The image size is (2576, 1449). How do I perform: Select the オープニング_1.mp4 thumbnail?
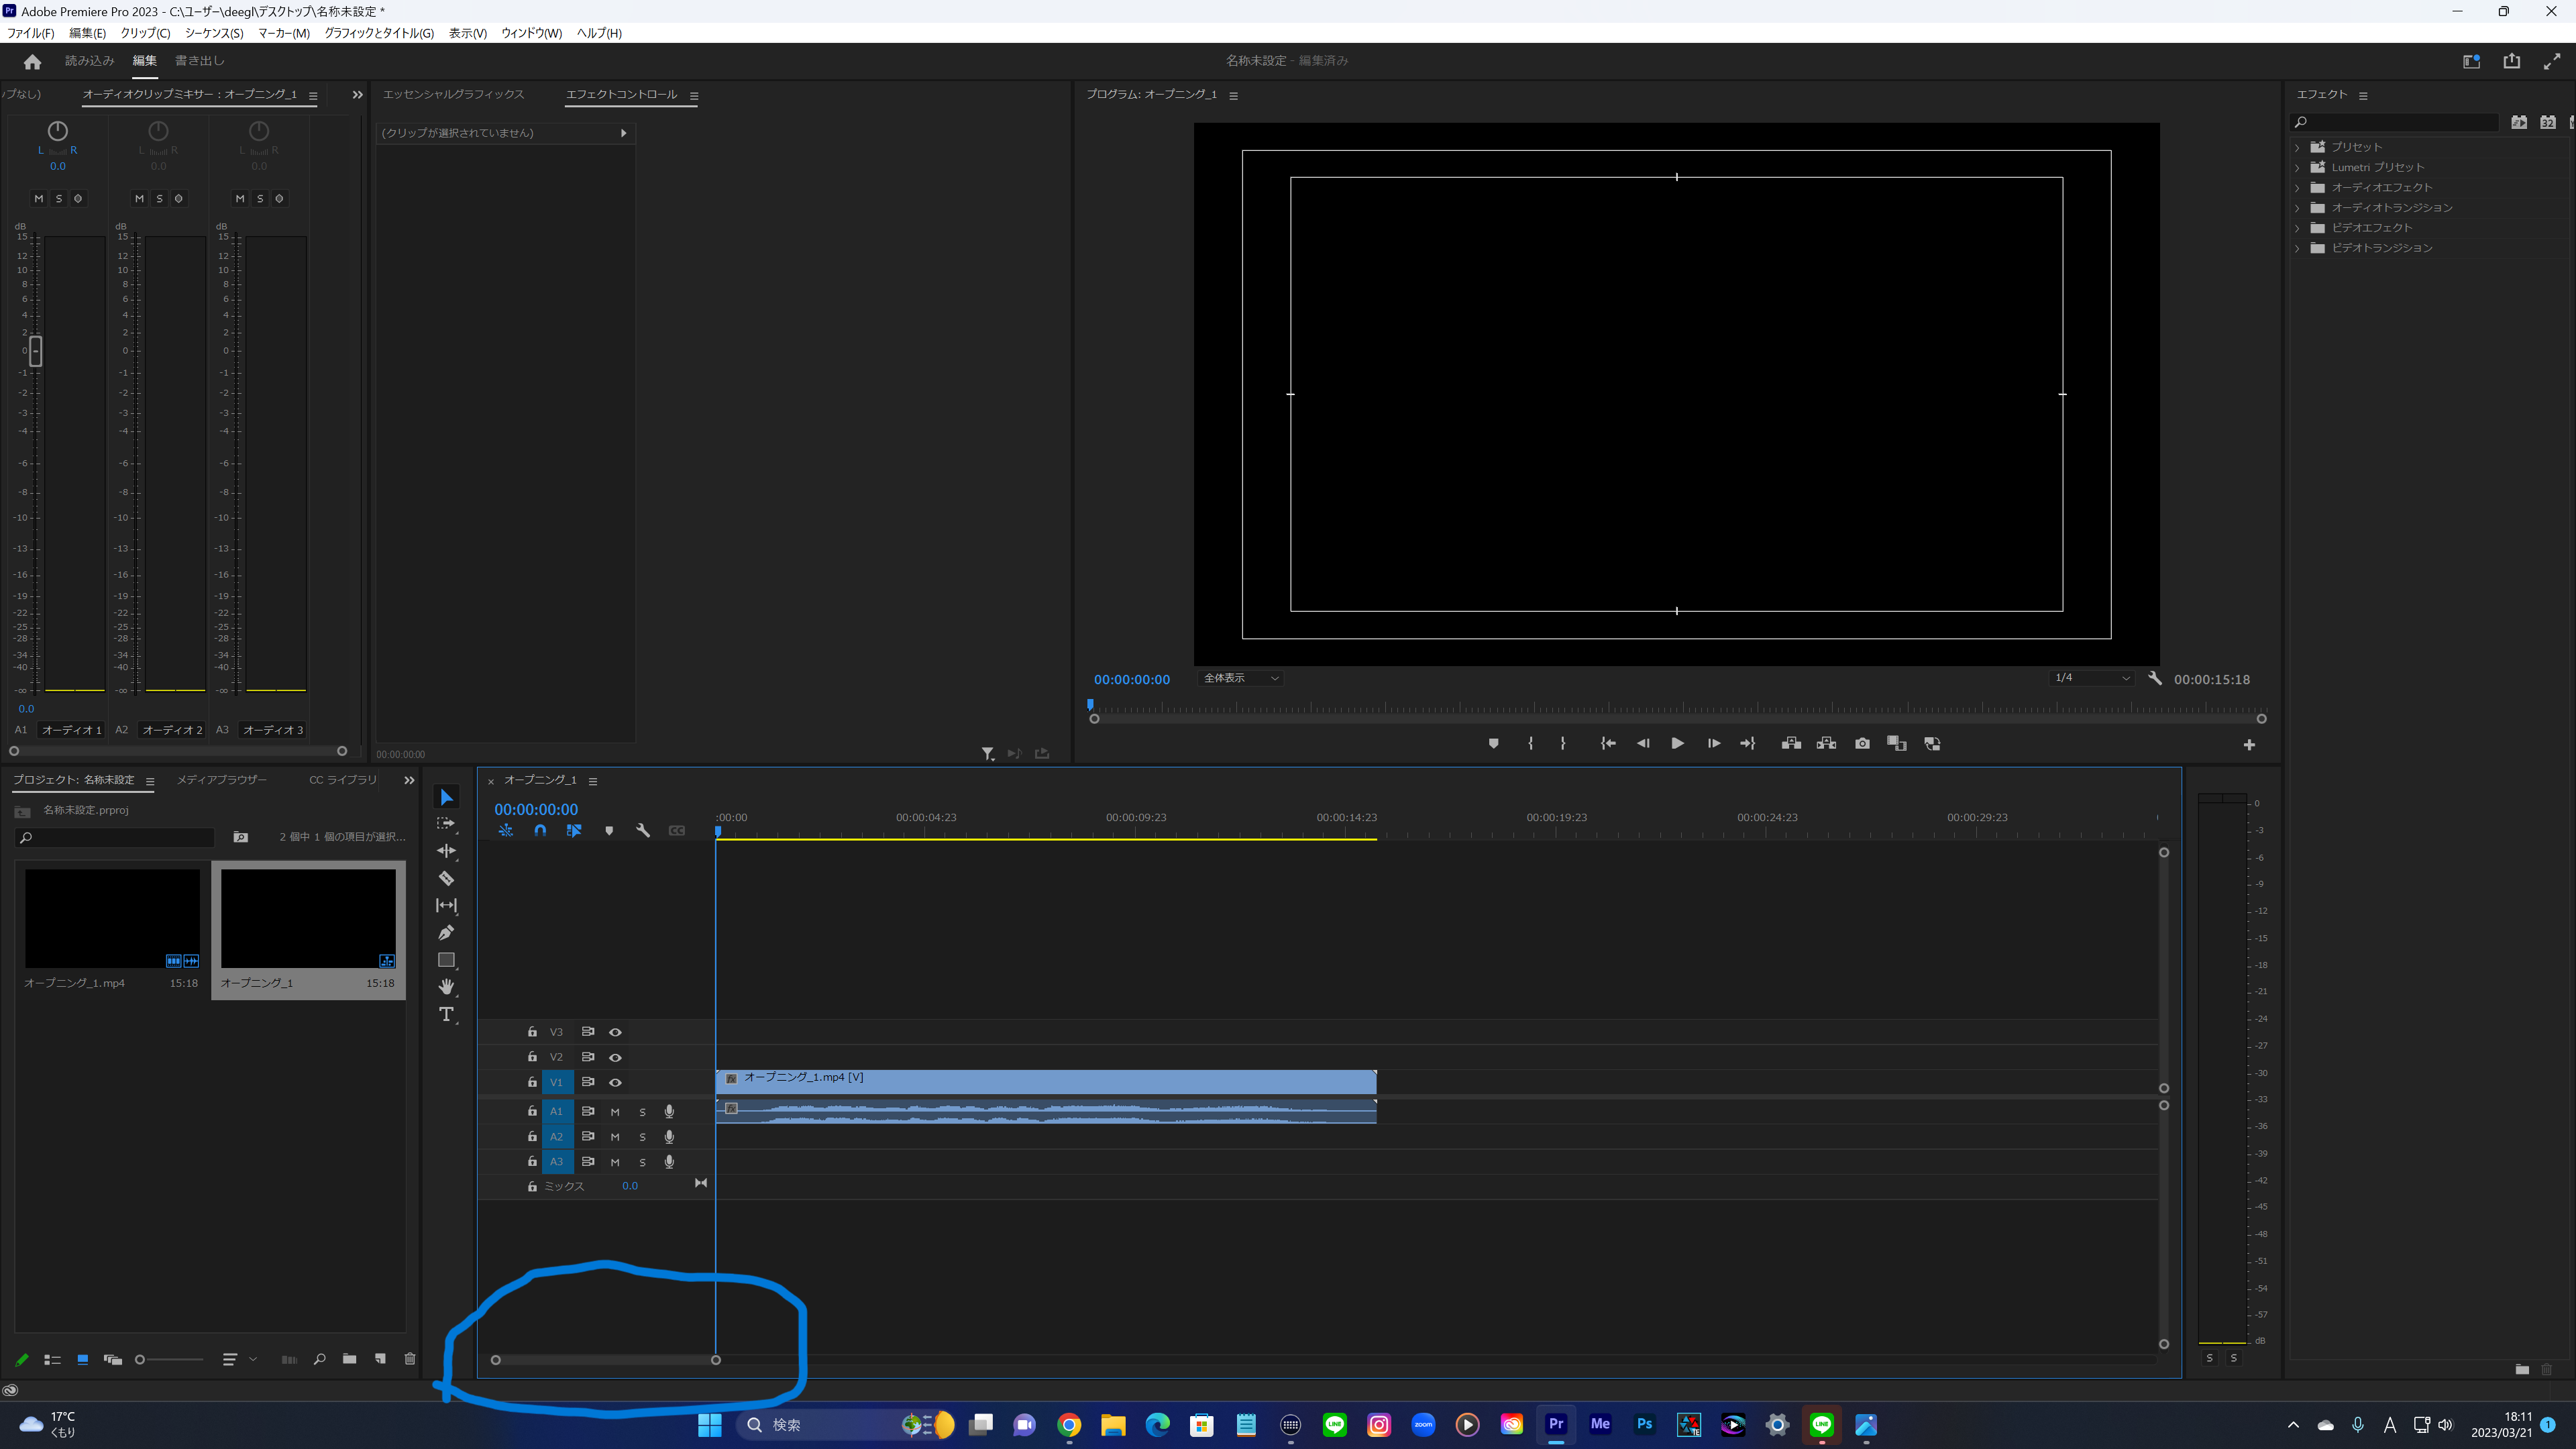coord(112,917)
